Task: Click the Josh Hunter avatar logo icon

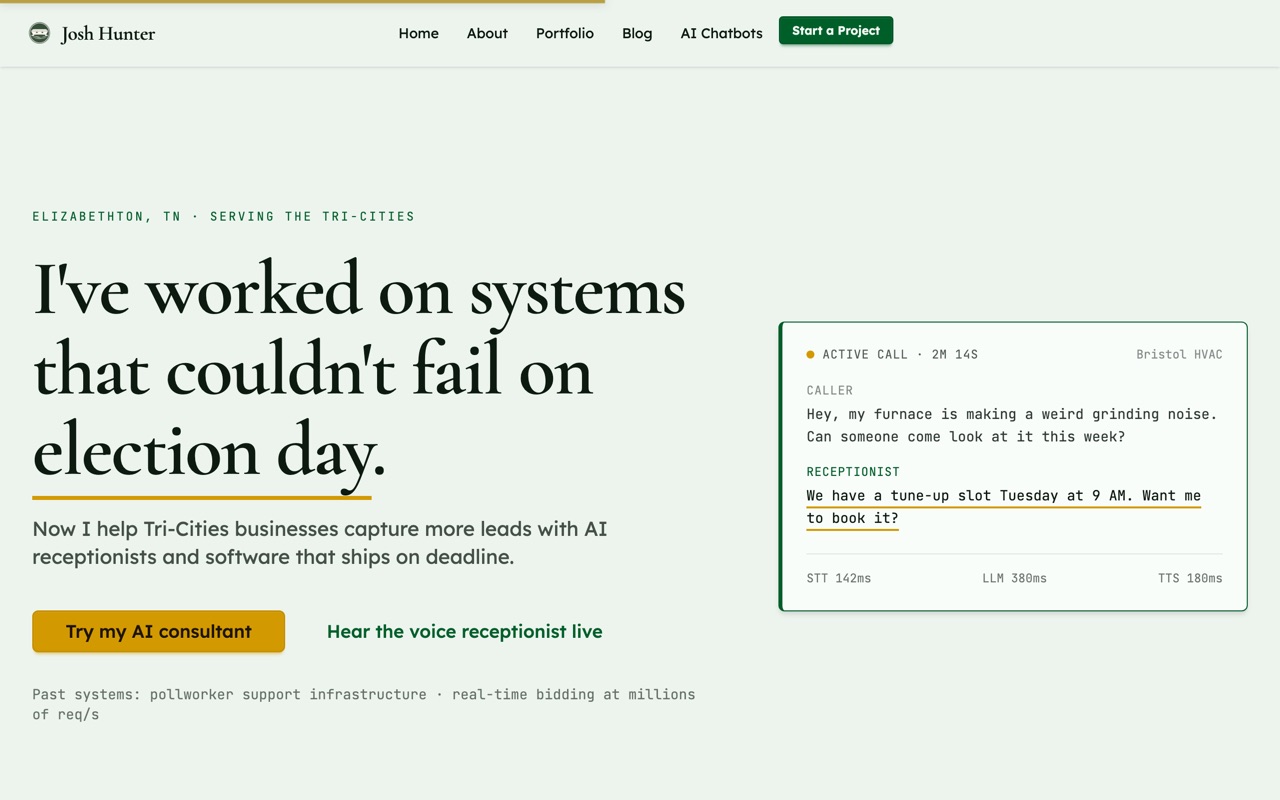Action: 39,33
